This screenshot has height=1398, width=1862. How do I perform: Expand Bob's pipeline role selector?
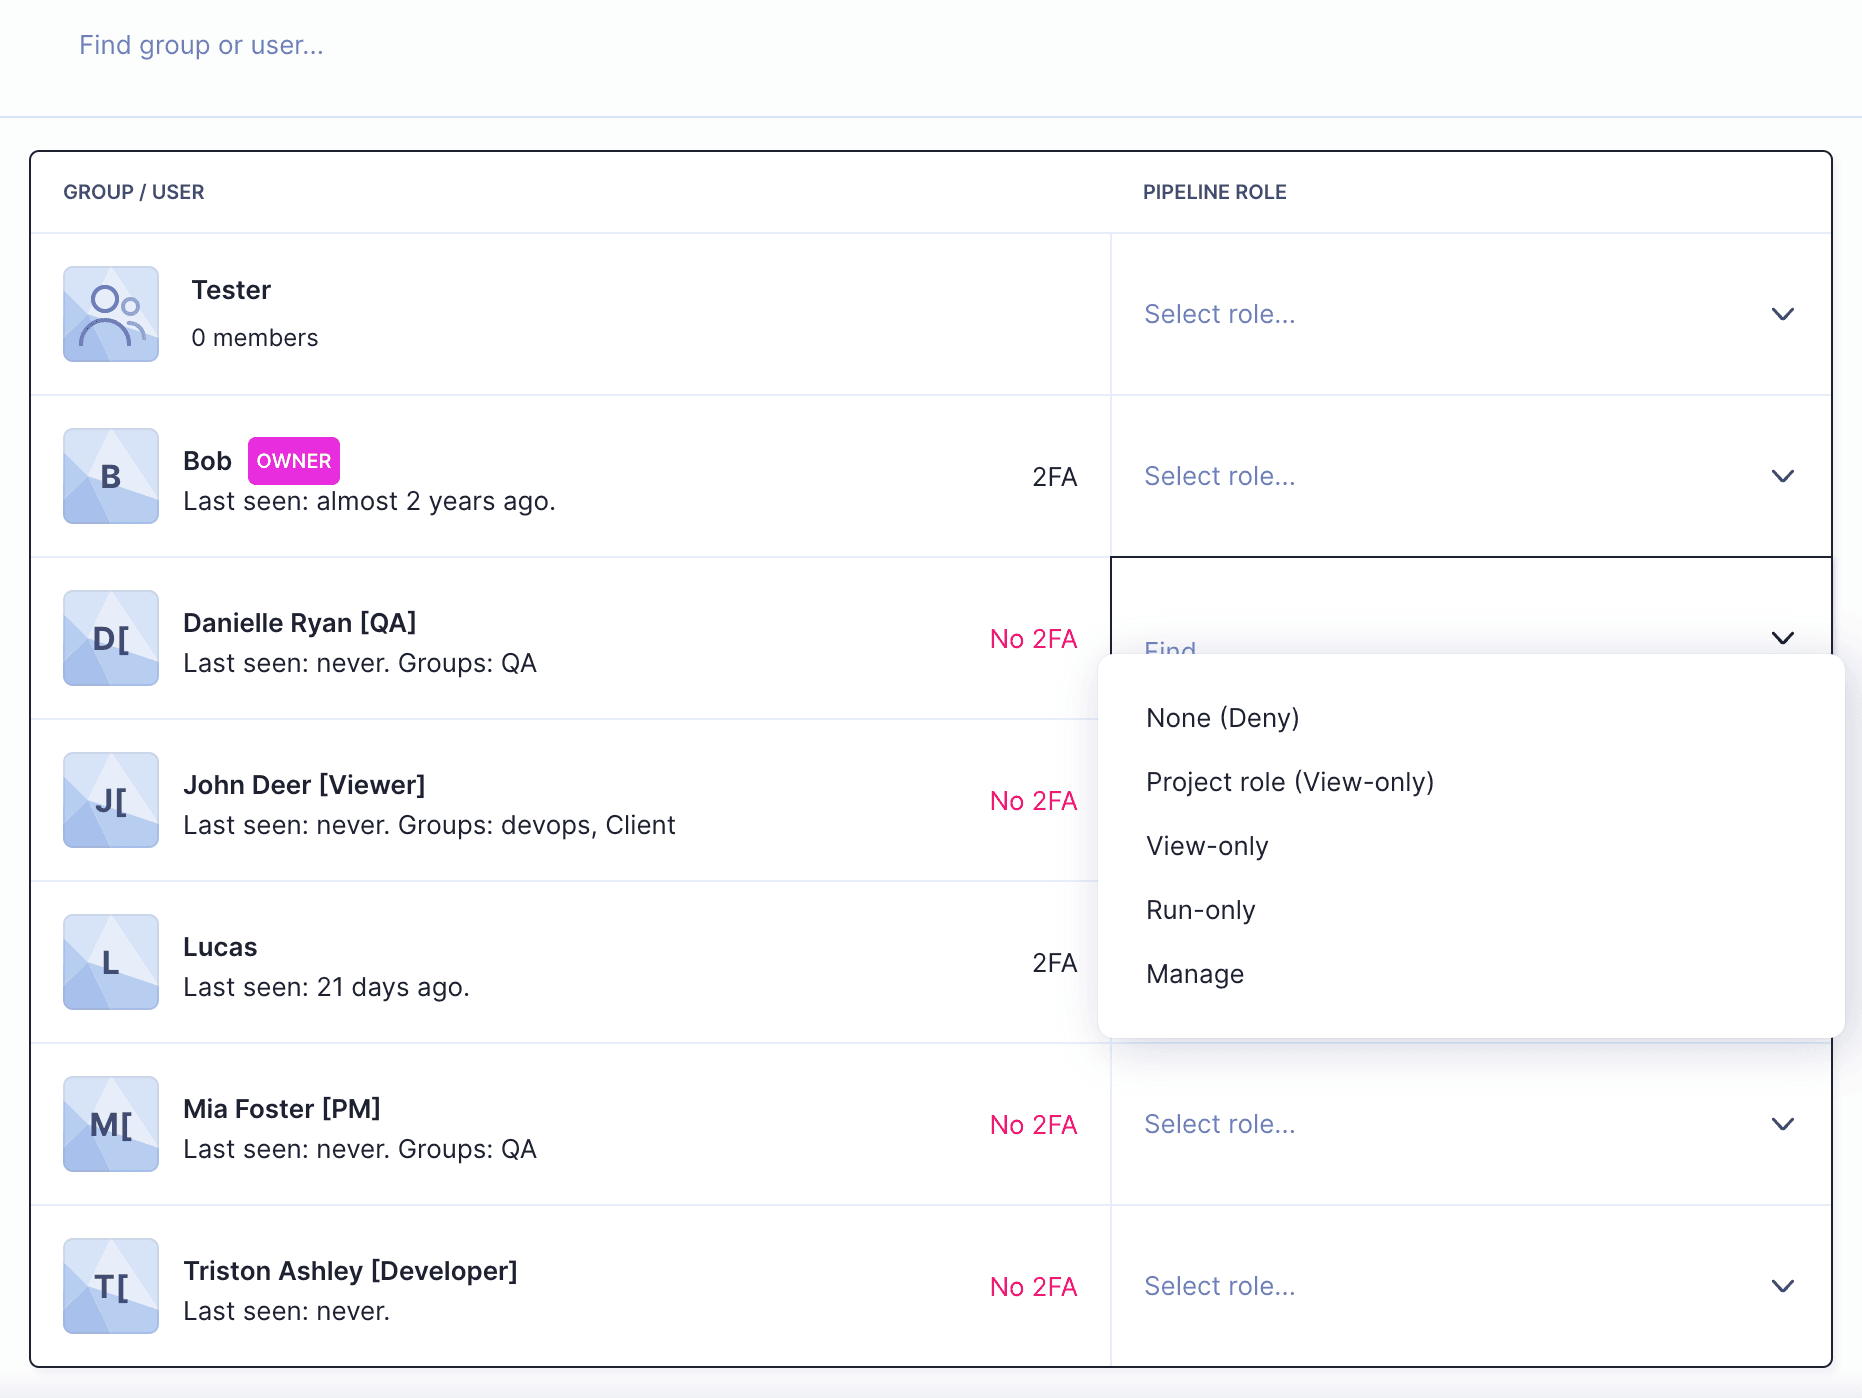tap(1470, 476)
